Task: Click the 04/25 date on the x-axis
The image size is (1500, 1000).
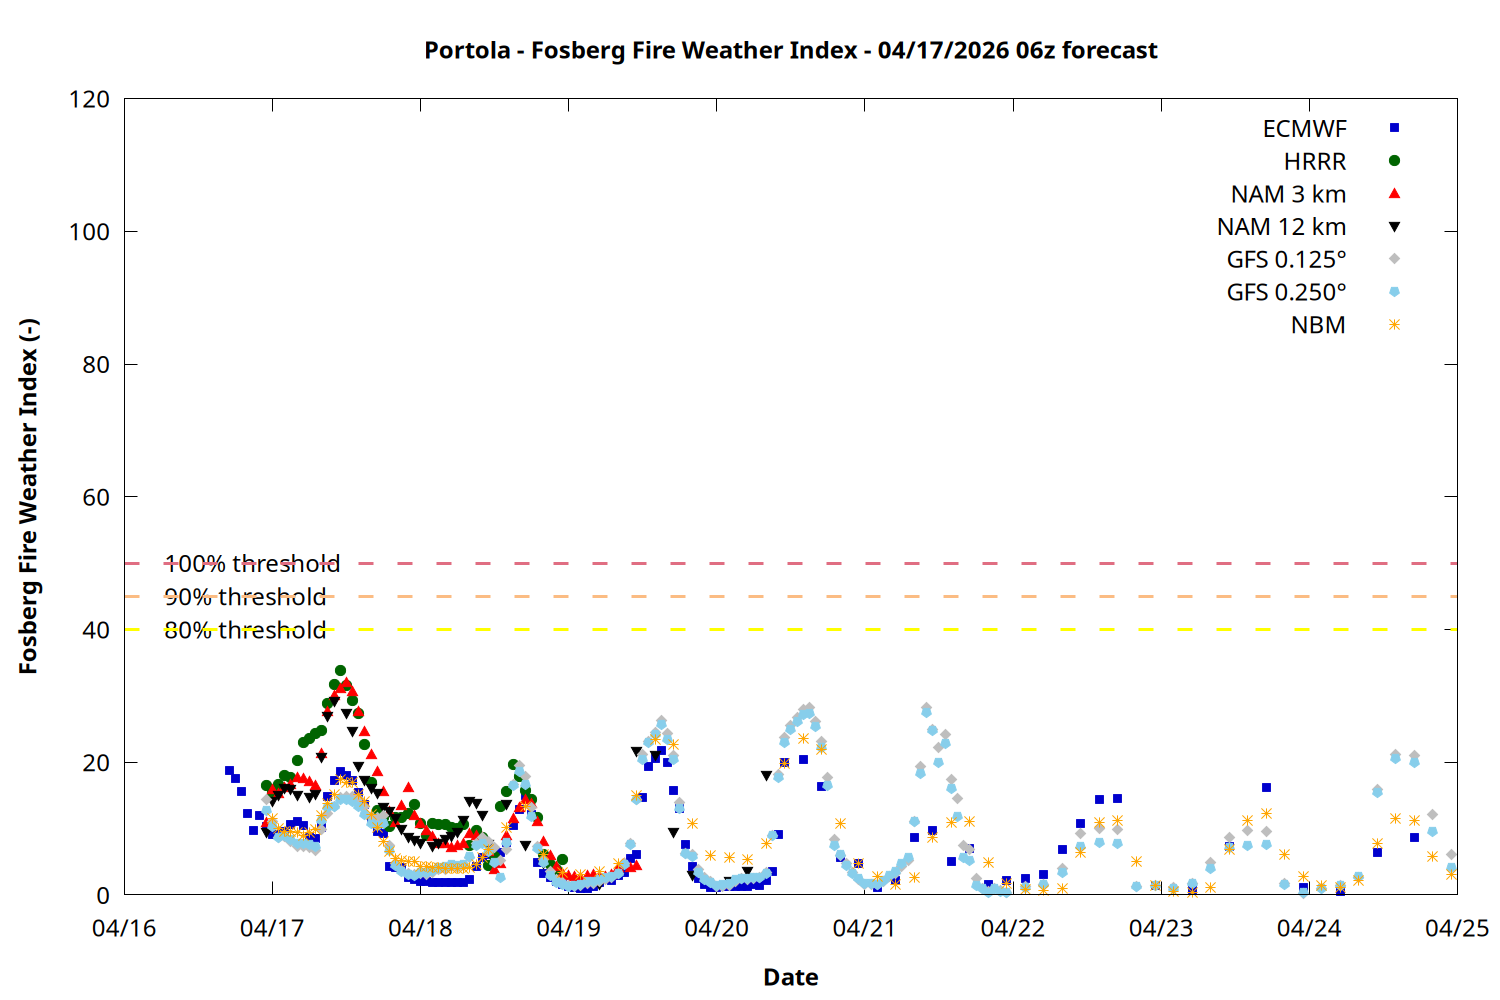Action: pyautogui.click(x=1456, y=928)
